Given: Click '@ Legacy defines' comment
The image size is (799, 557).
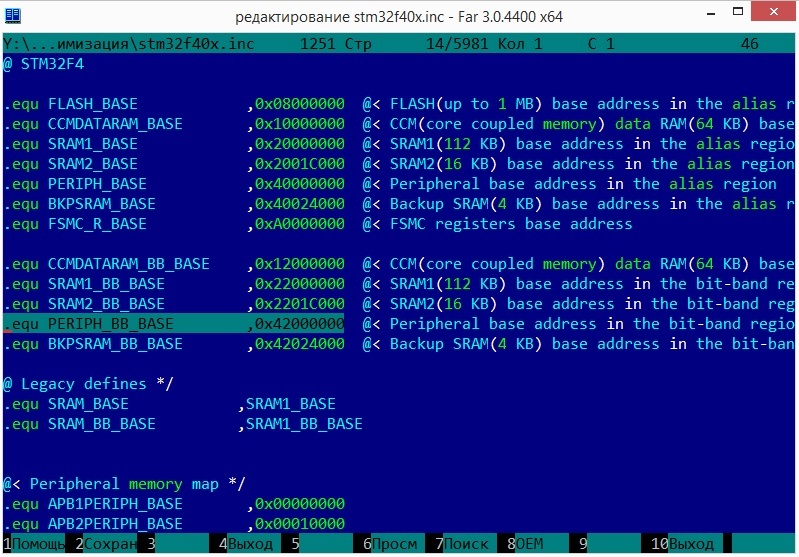Looking at the screenshot, I should point(88,384).
